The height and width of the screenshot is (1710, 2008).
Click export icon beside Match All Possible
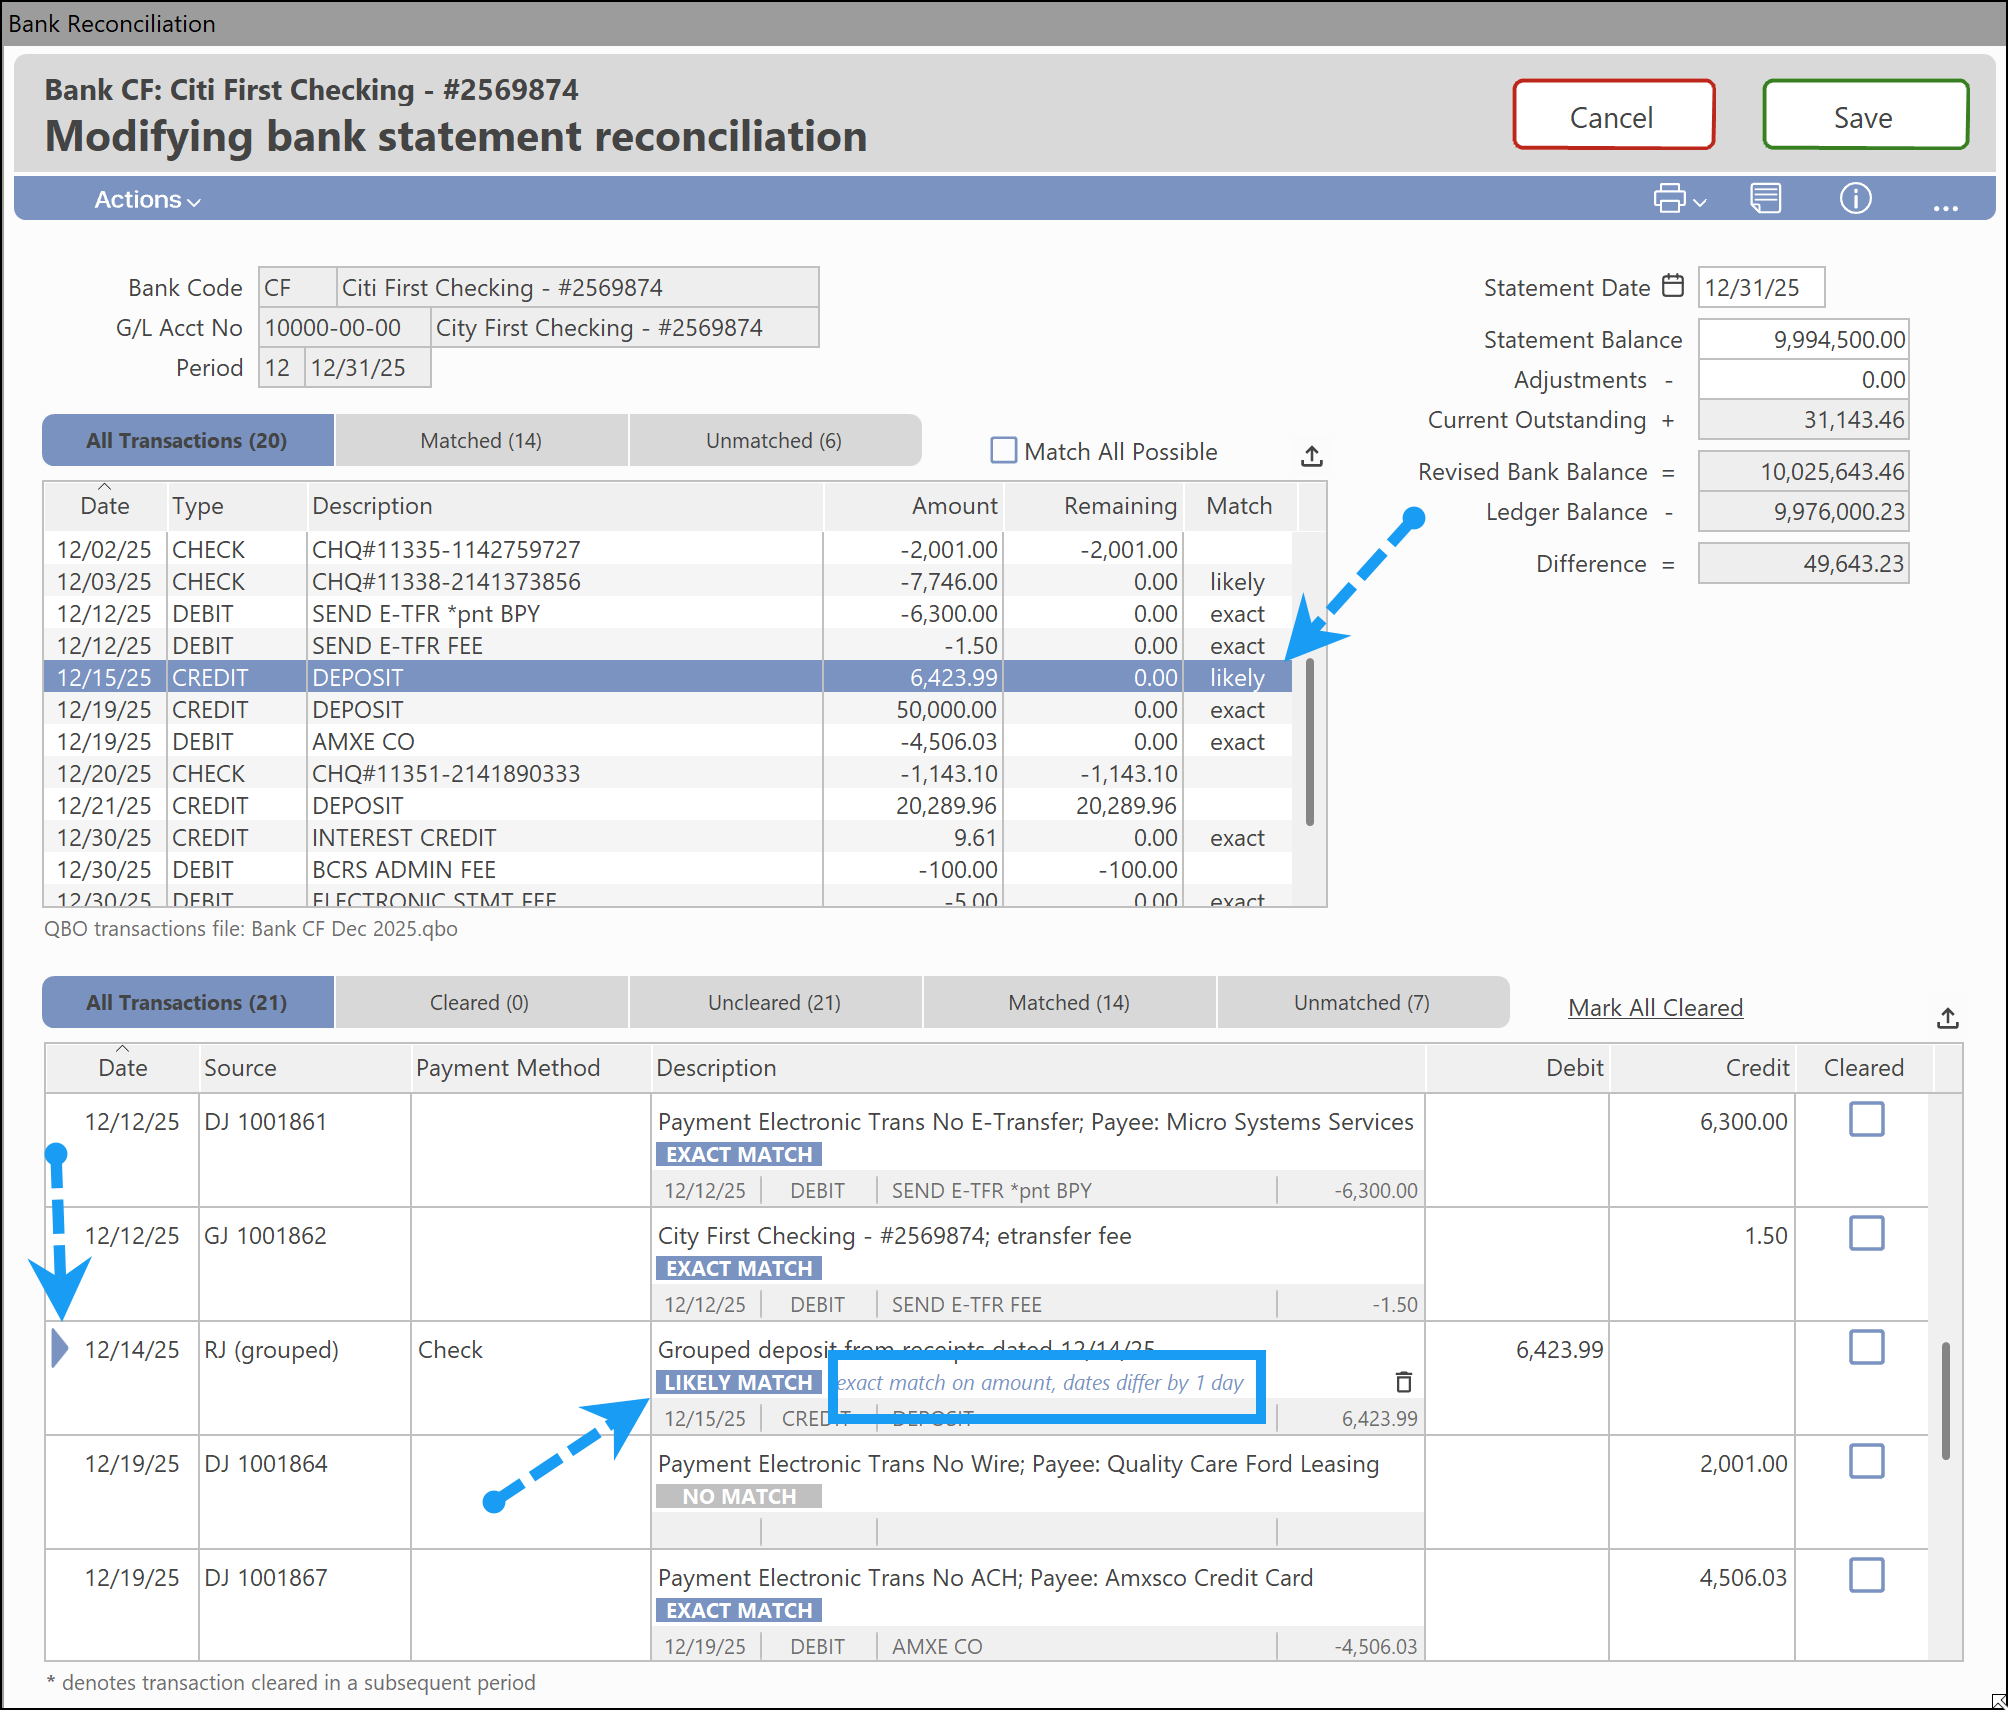point(1312,456)
